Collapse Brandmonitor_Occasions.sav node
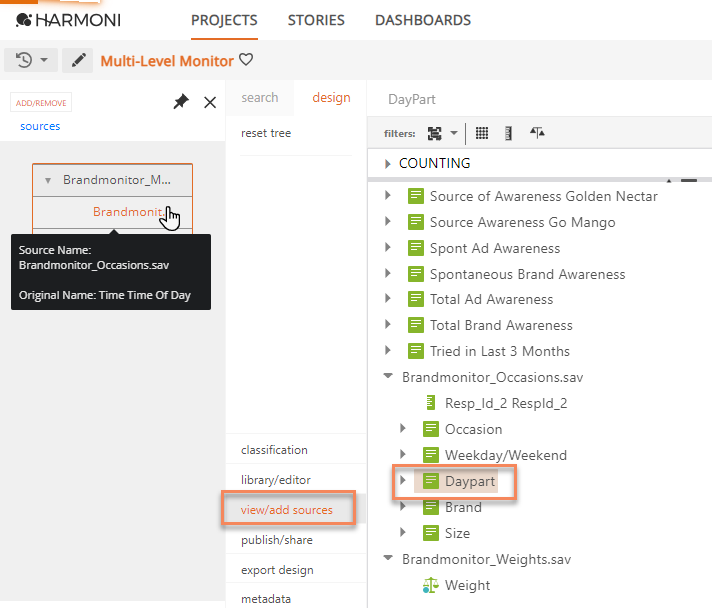 (x=388, y=376)
